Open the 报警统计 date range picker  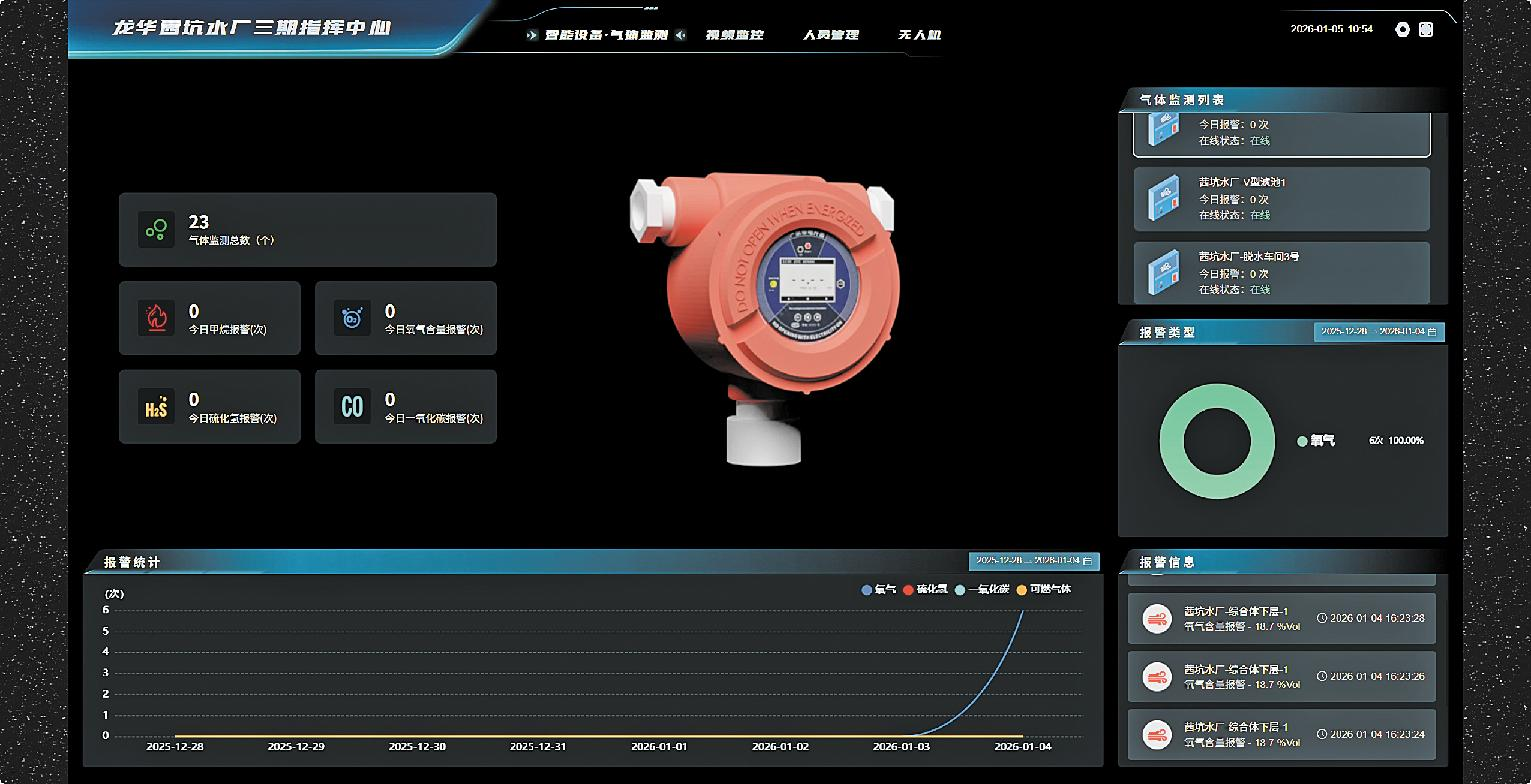coord(1033,561)
